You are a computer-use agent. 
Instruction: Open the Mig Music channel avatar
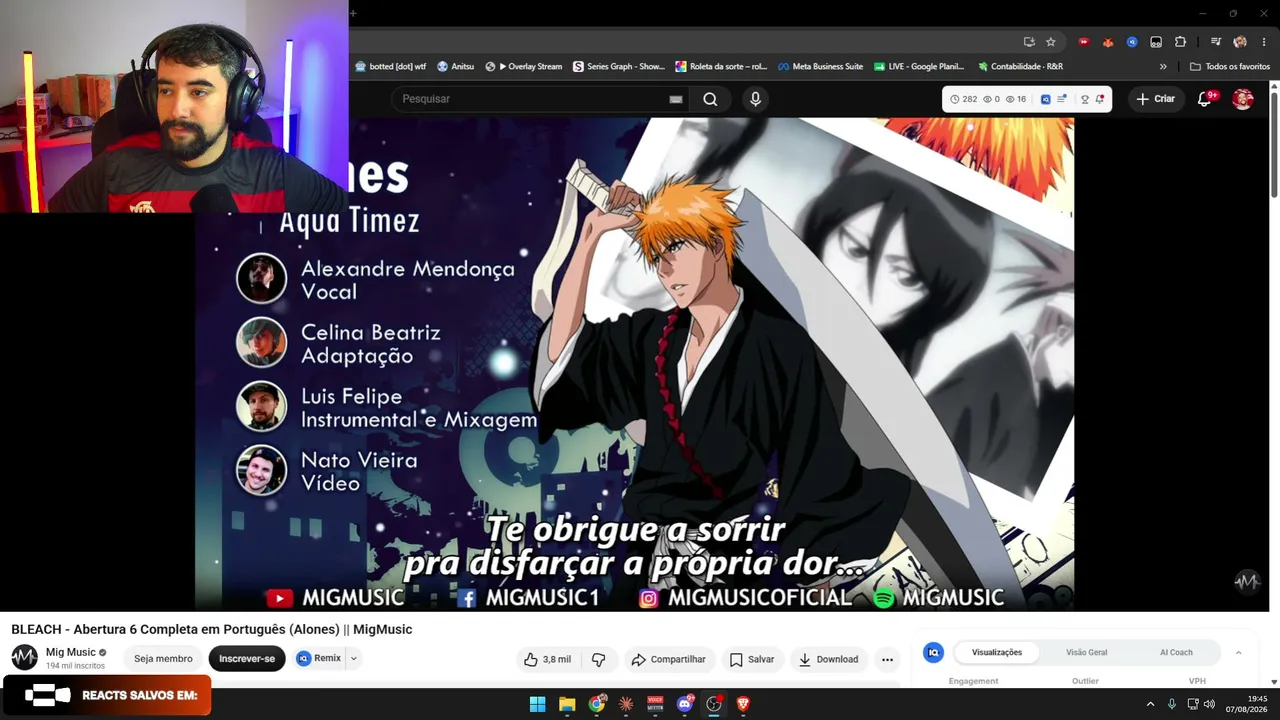coord(24,657)
